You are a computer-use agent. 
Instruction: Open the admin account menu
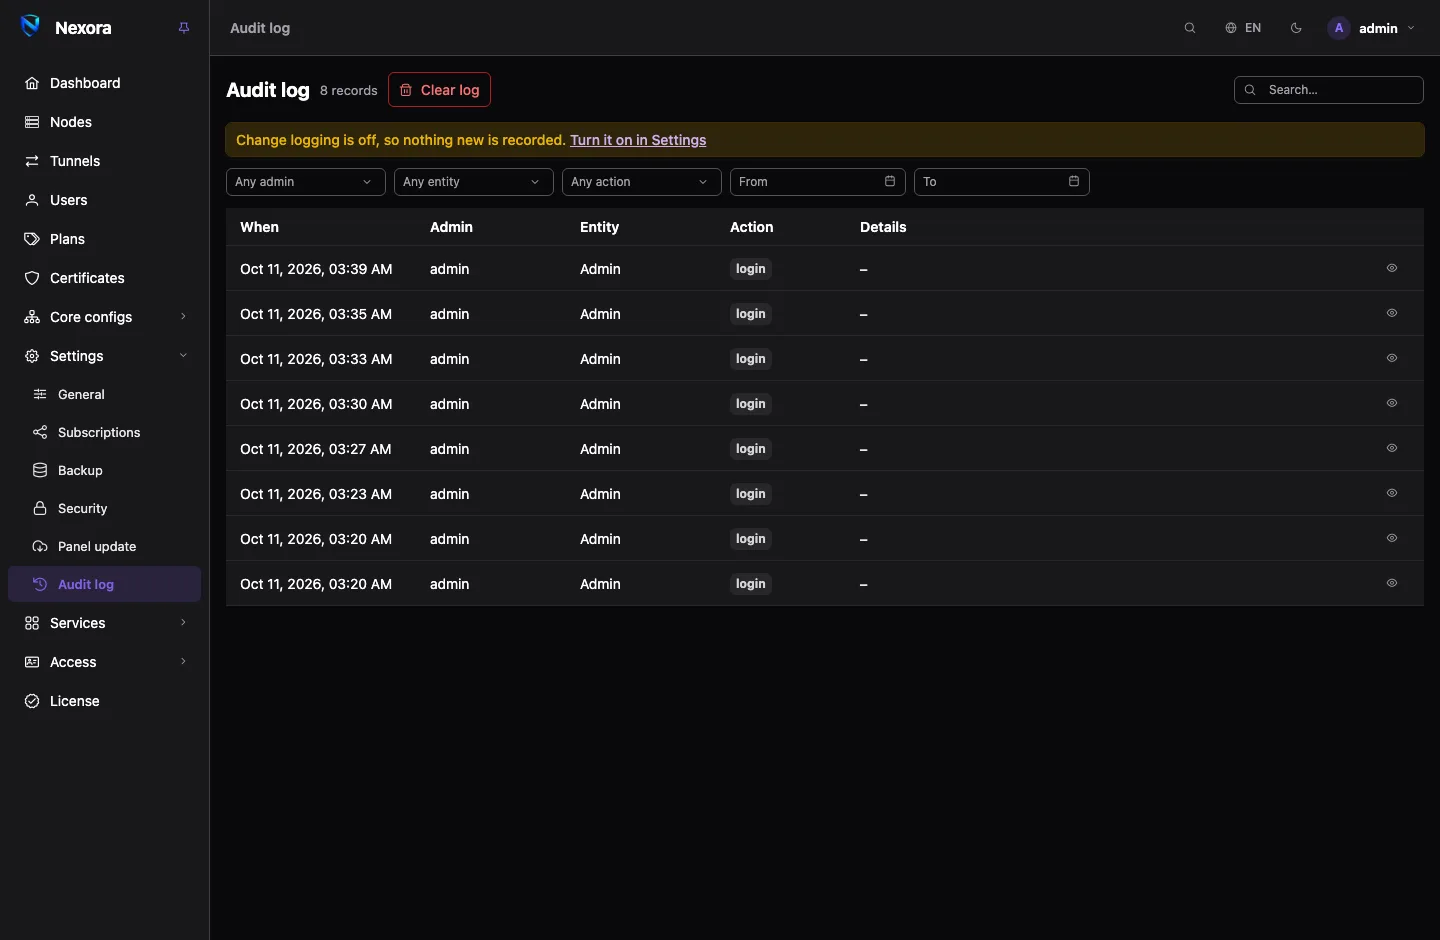[x=1372, y=28]
